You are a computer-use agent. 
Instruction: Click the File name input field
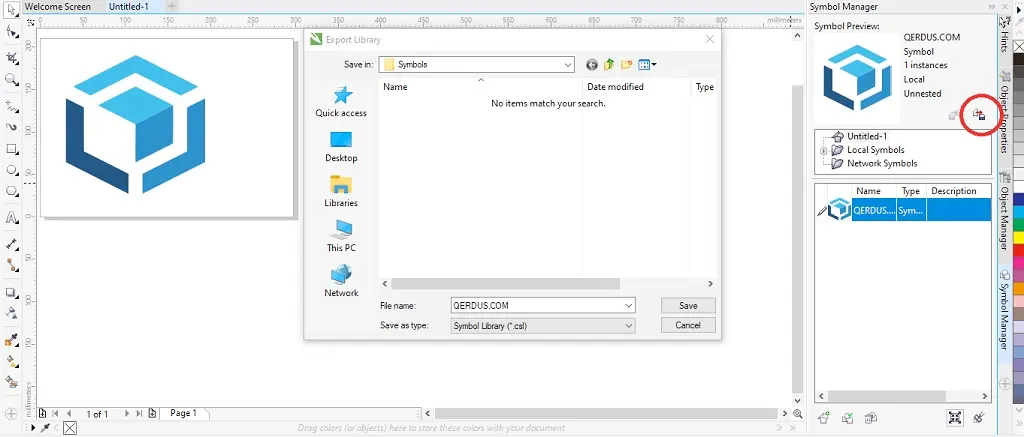pos(537,305)
